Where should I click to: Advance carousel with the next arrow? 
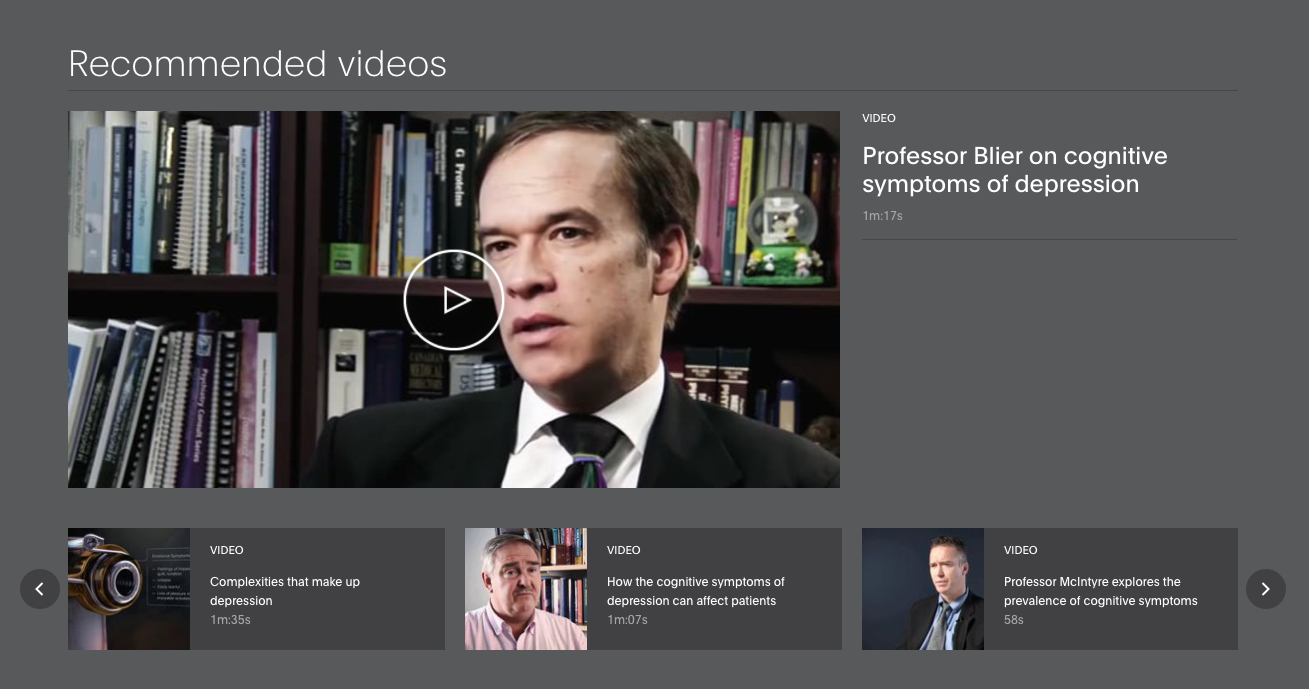[1265, 589]
